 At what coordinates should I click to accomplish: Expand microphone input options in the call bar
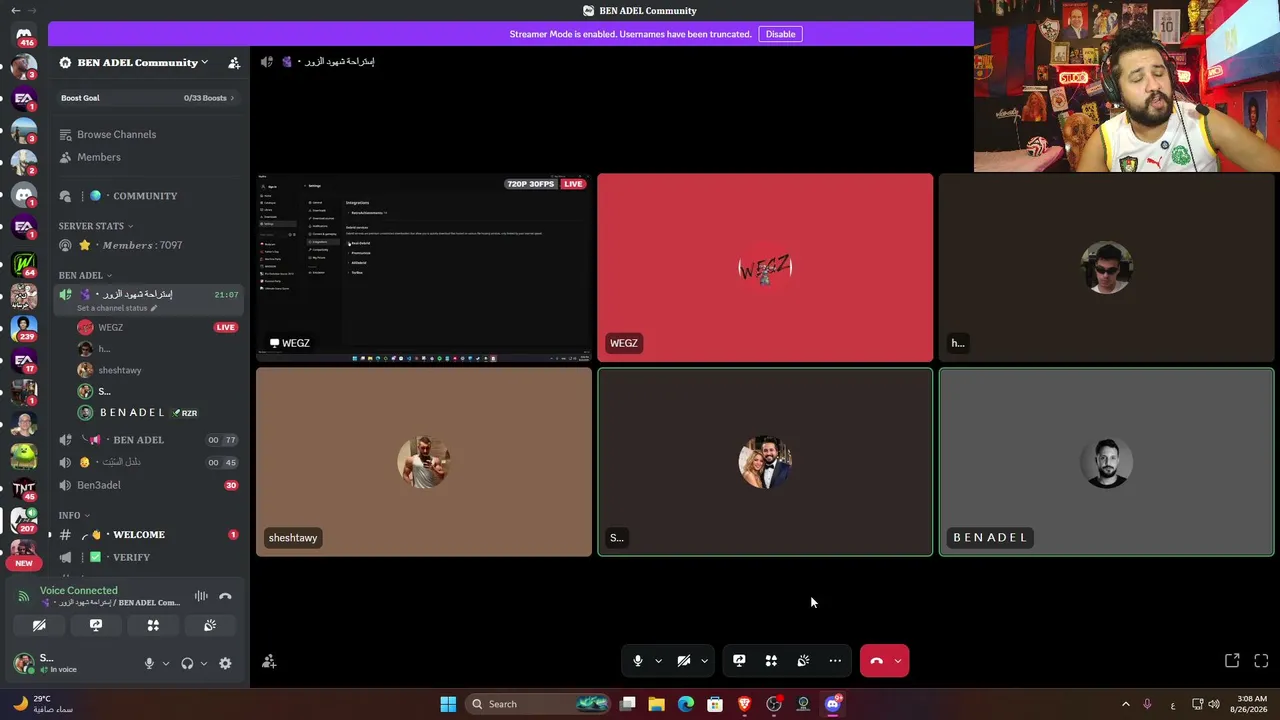[658, 661]
